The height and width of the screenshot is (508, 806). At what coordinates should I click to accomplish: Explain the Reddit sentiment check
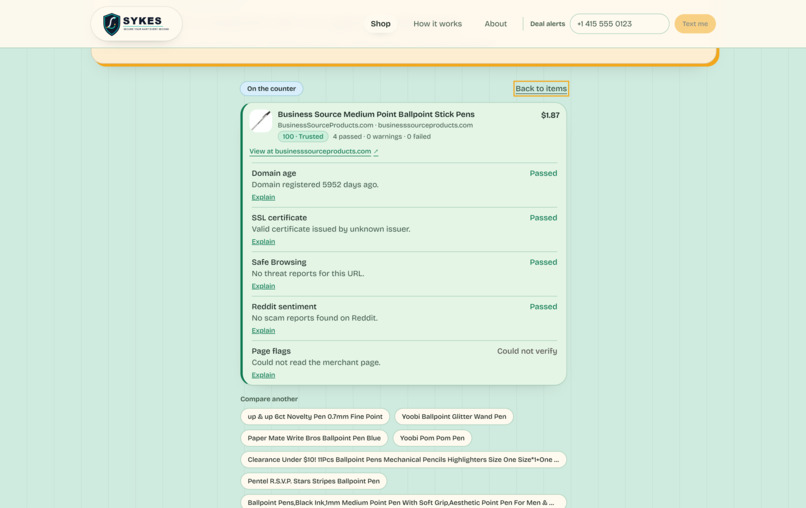click(263, 331)
